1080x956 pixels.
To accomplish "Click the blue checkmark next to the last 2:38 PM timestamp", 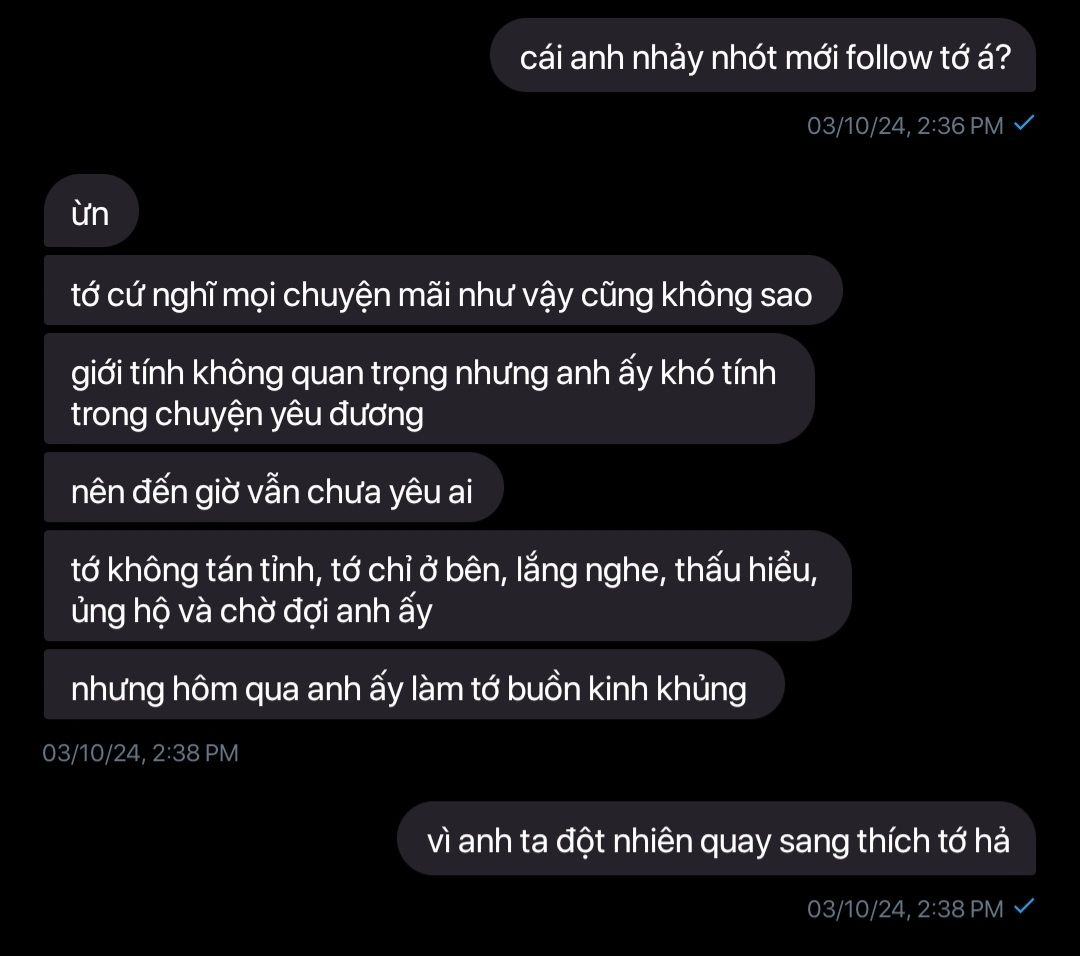I will 1024,906.
